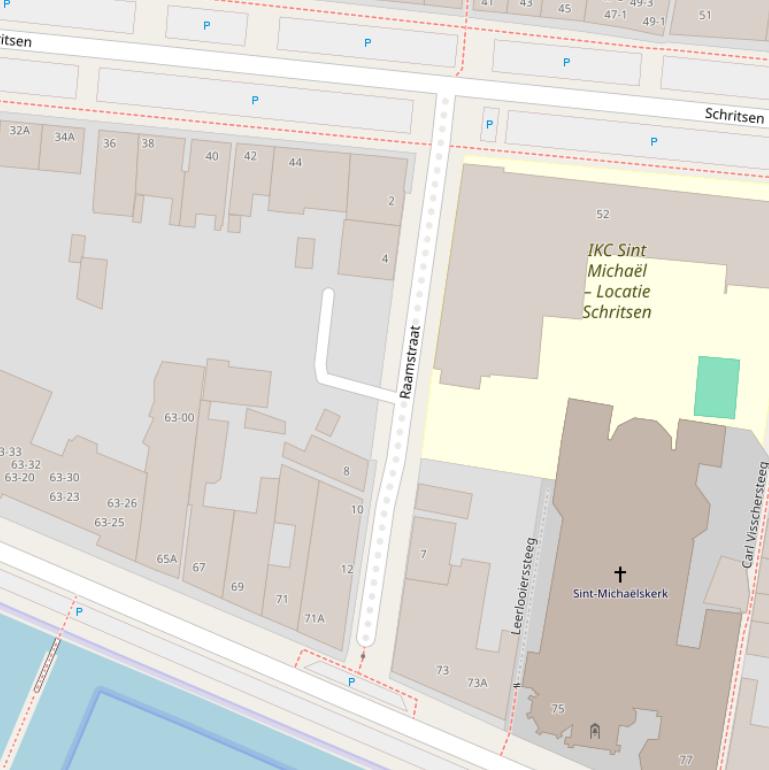
Task: Click the cross icon of Sint-Michaelskerk
Action: click(620, 573)
